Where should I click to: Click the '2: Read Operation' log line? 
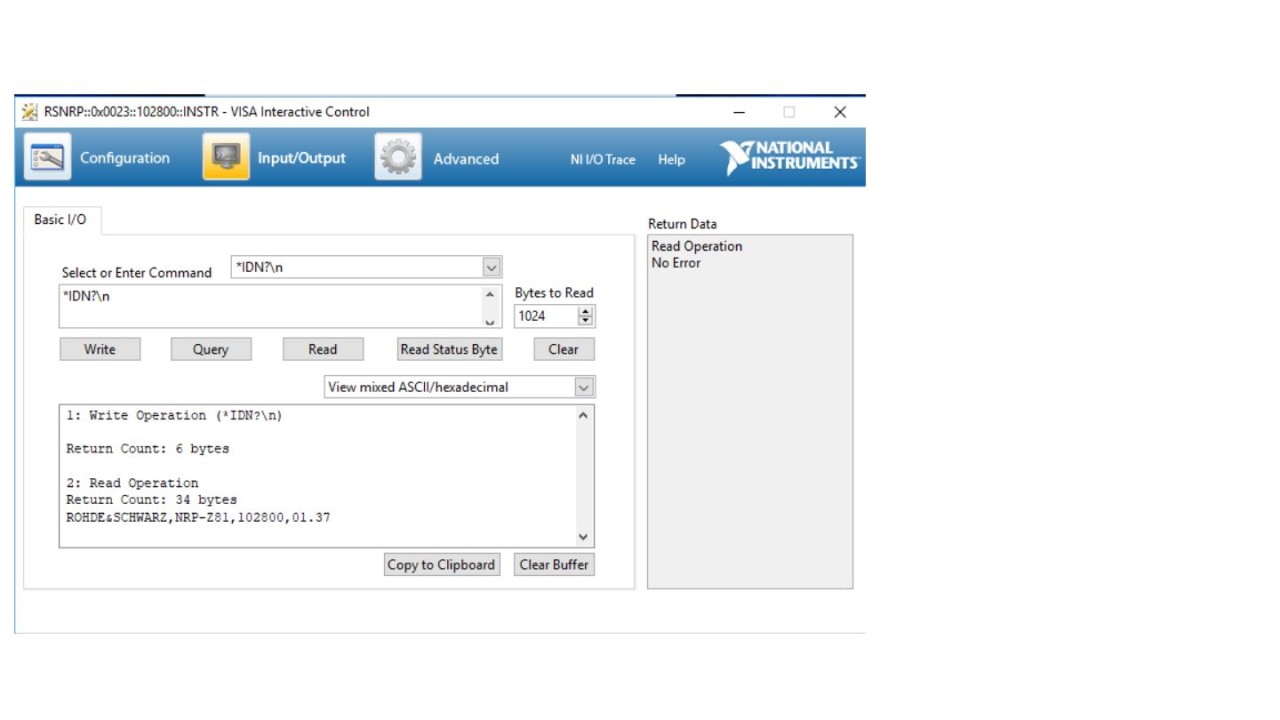tap(132, 483)
